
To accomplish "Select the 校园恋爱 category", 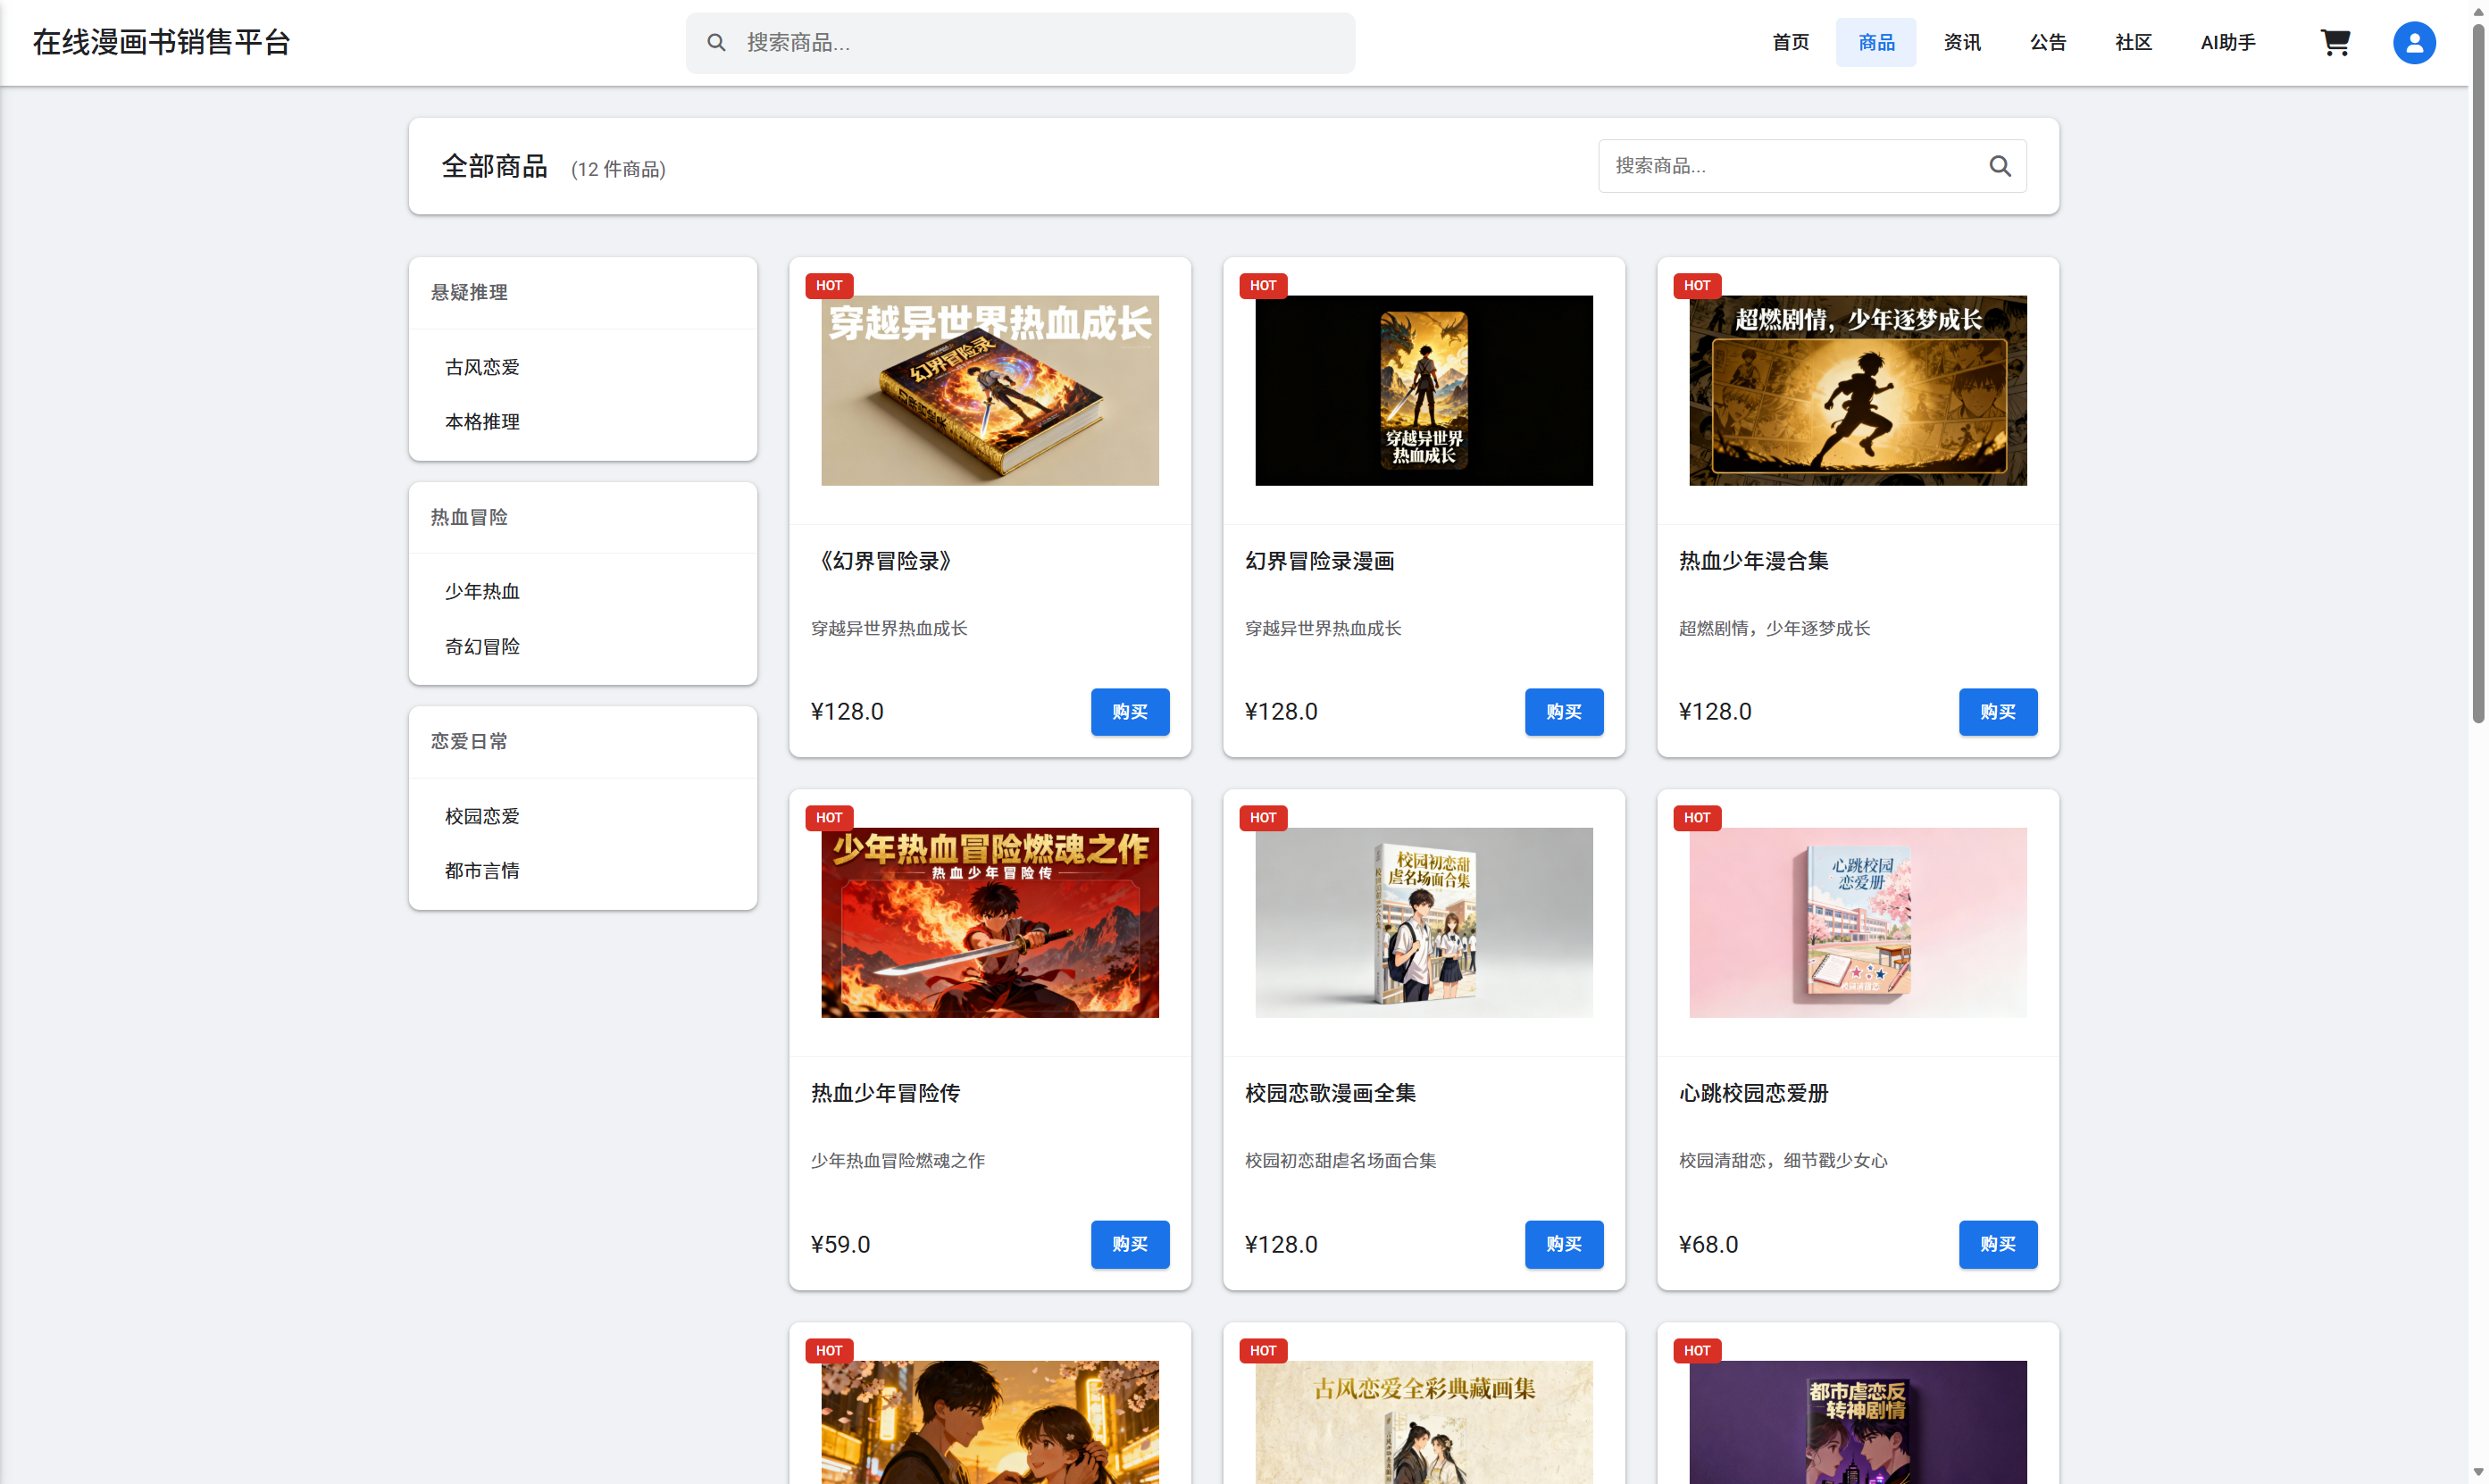I will (481, 815).
